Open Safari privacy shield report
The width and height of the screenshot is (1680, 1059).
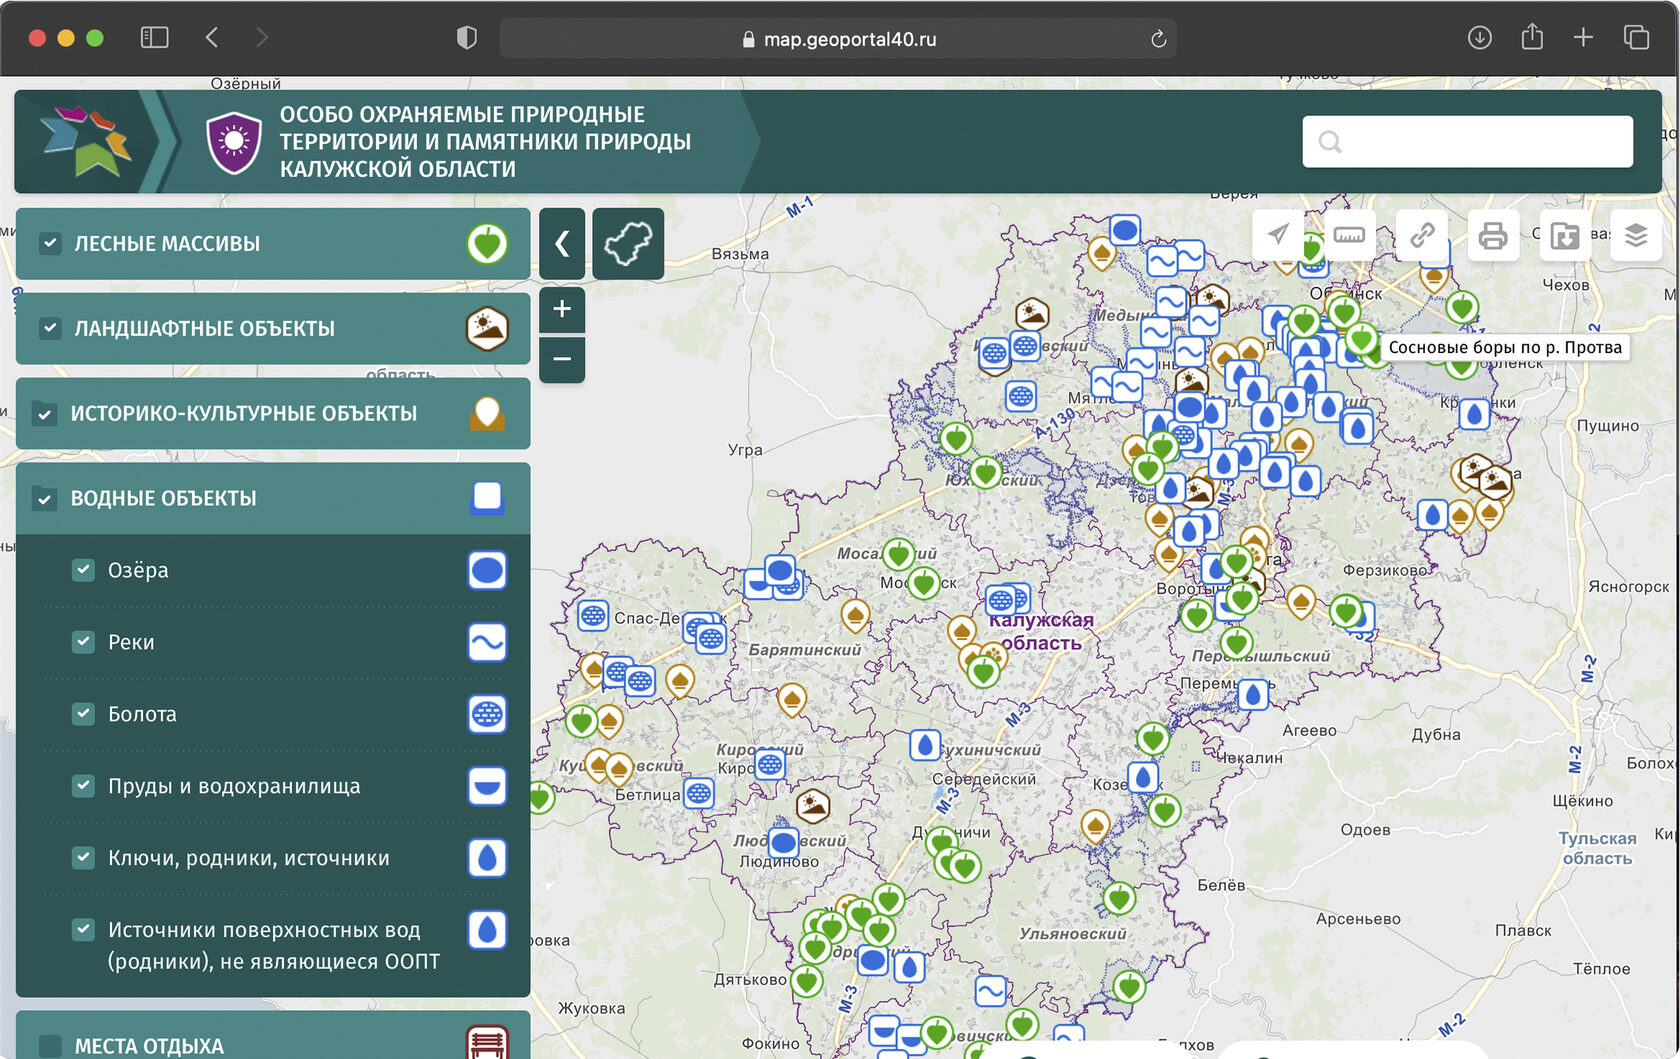[466, 38]
